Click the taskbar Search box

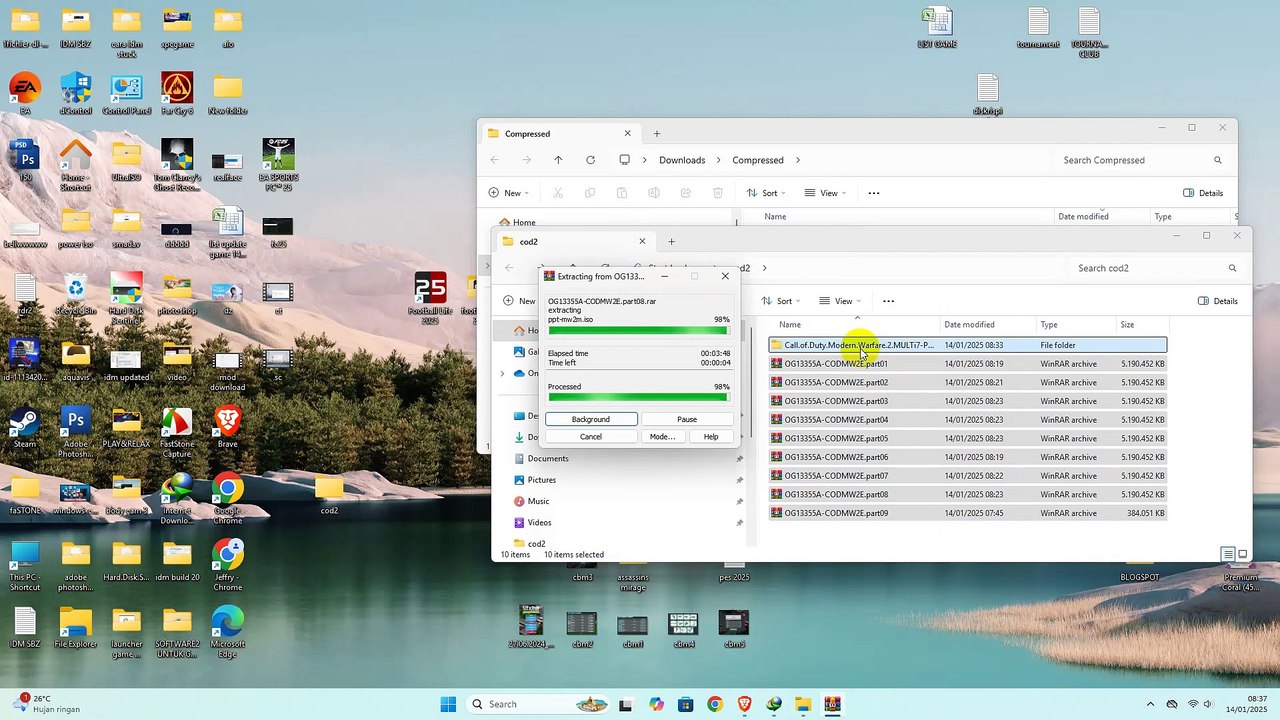click(x=537, y=704)
